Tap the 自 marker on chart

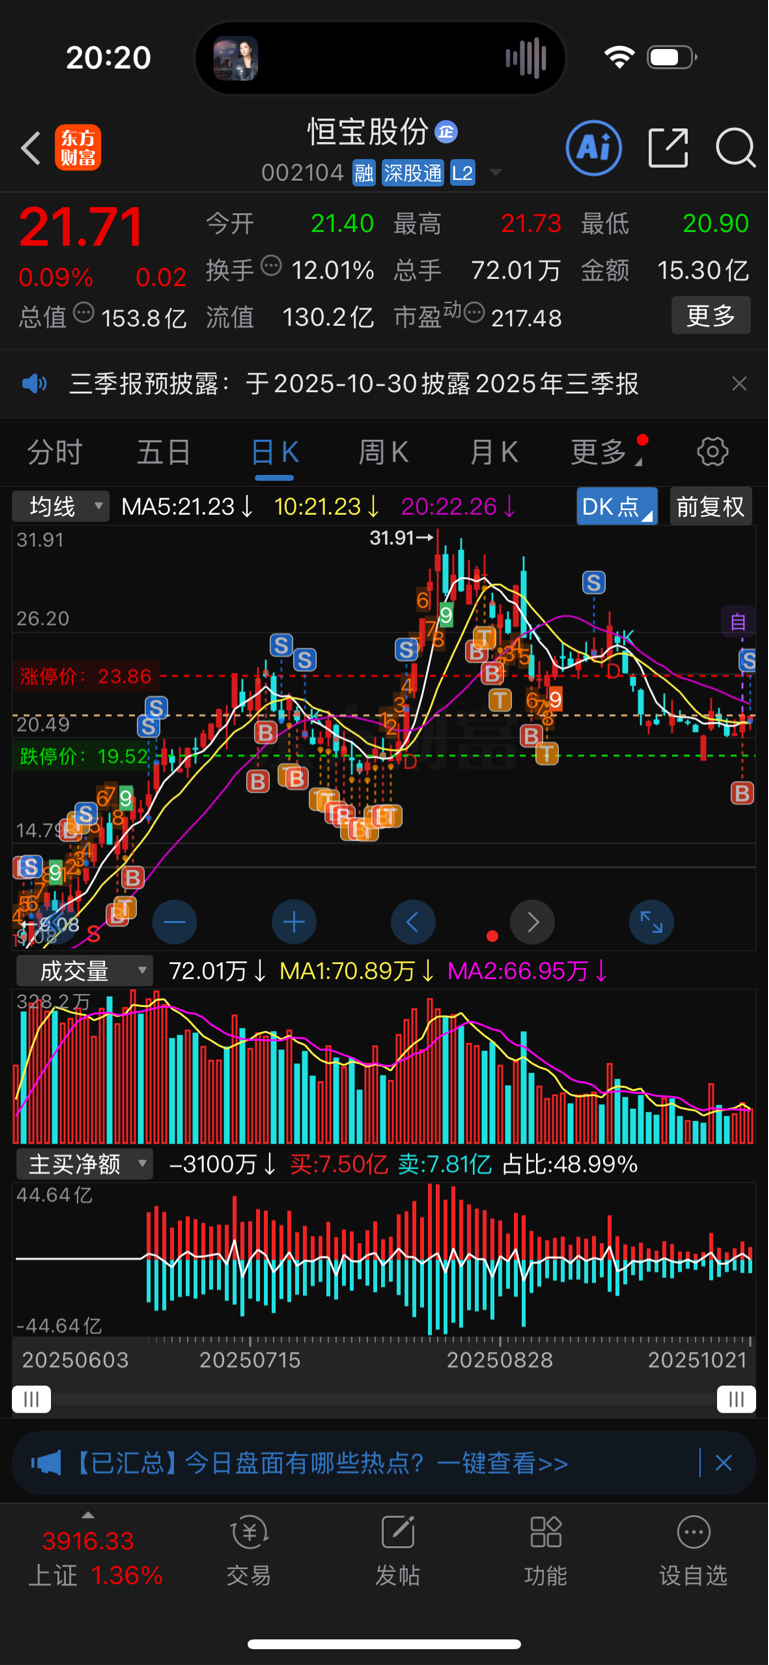738,622
